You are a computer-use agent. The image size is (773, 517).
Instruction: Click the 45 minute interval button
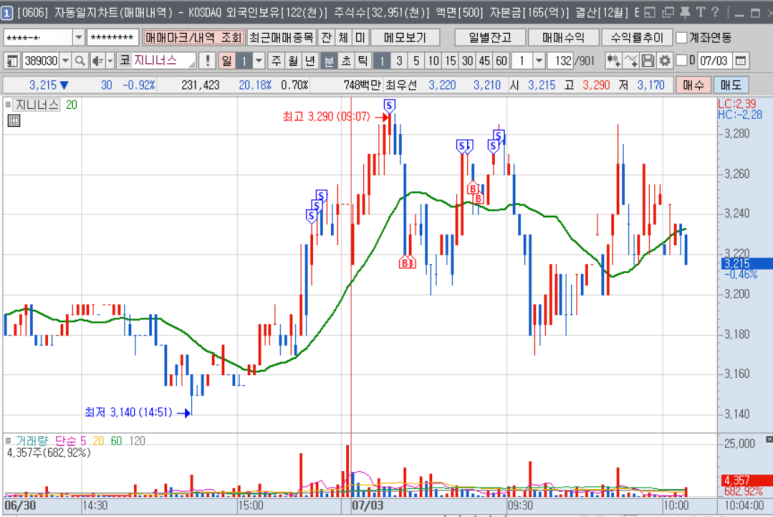tap(485, 61)
